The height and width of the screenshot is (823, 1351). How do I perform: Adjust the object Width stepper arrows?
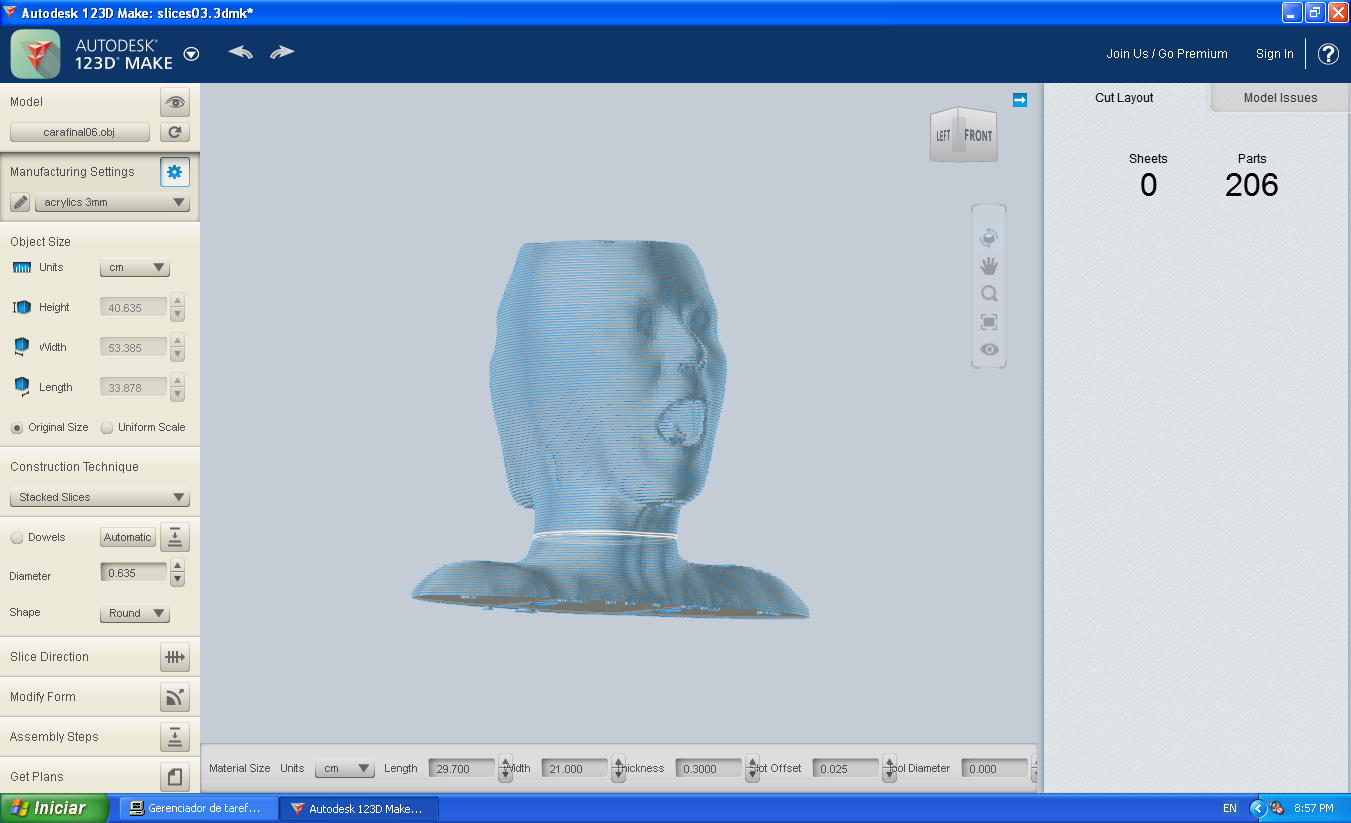tap(178, 348)
